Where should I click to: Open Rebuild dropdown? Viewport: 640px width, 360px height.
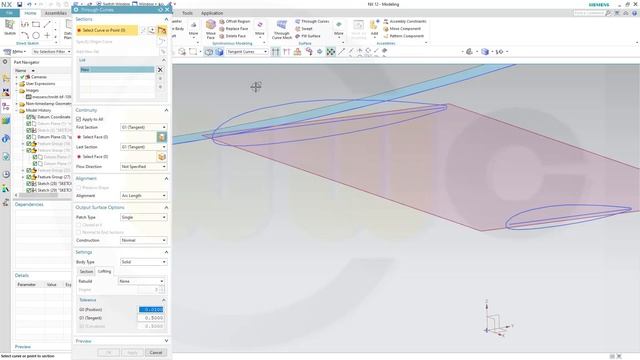(x=142, y=281)
